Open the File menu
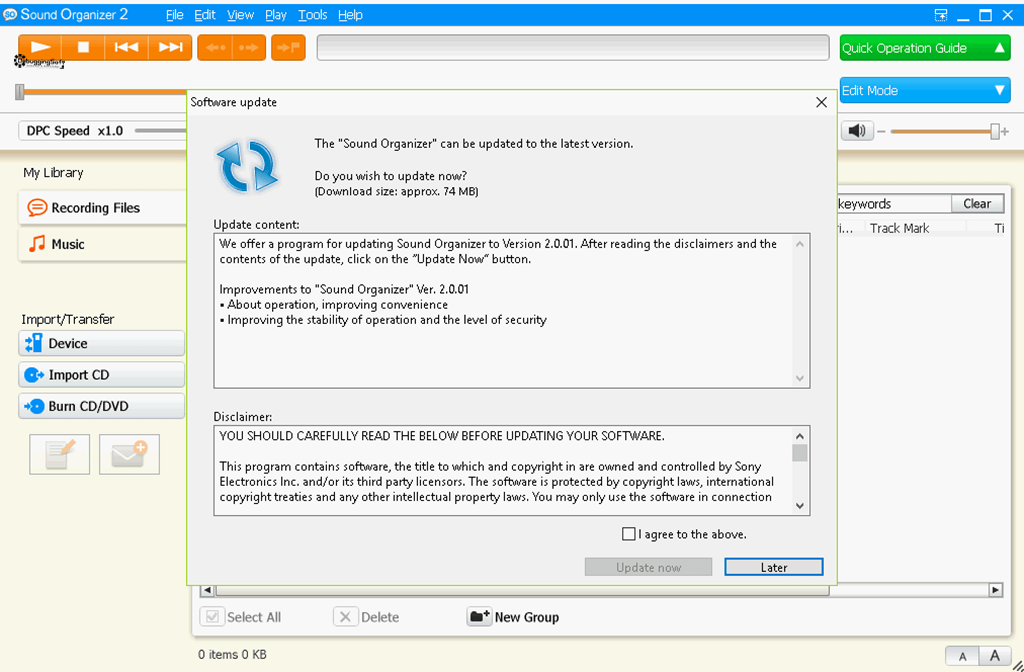The width and height of the screenshot is (1024, 672). 174,14
